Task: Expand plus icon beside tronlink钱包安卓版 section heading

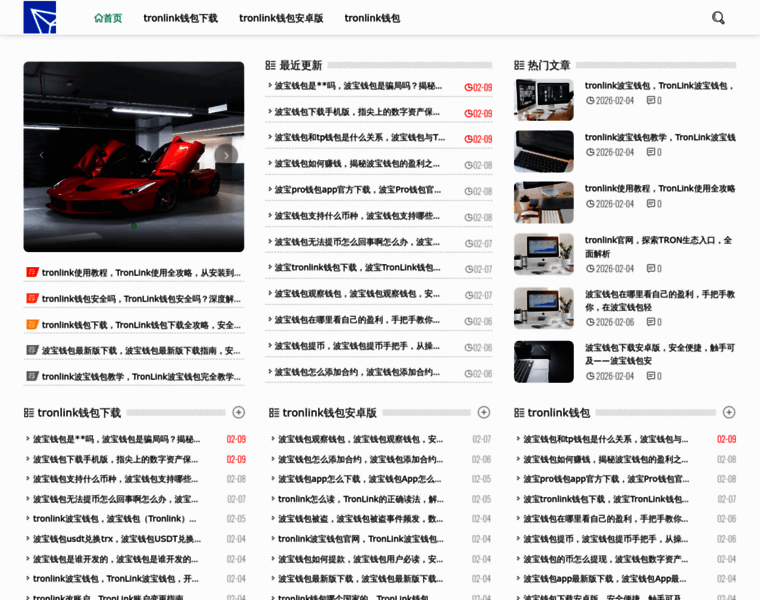Action: coord(483,412)
